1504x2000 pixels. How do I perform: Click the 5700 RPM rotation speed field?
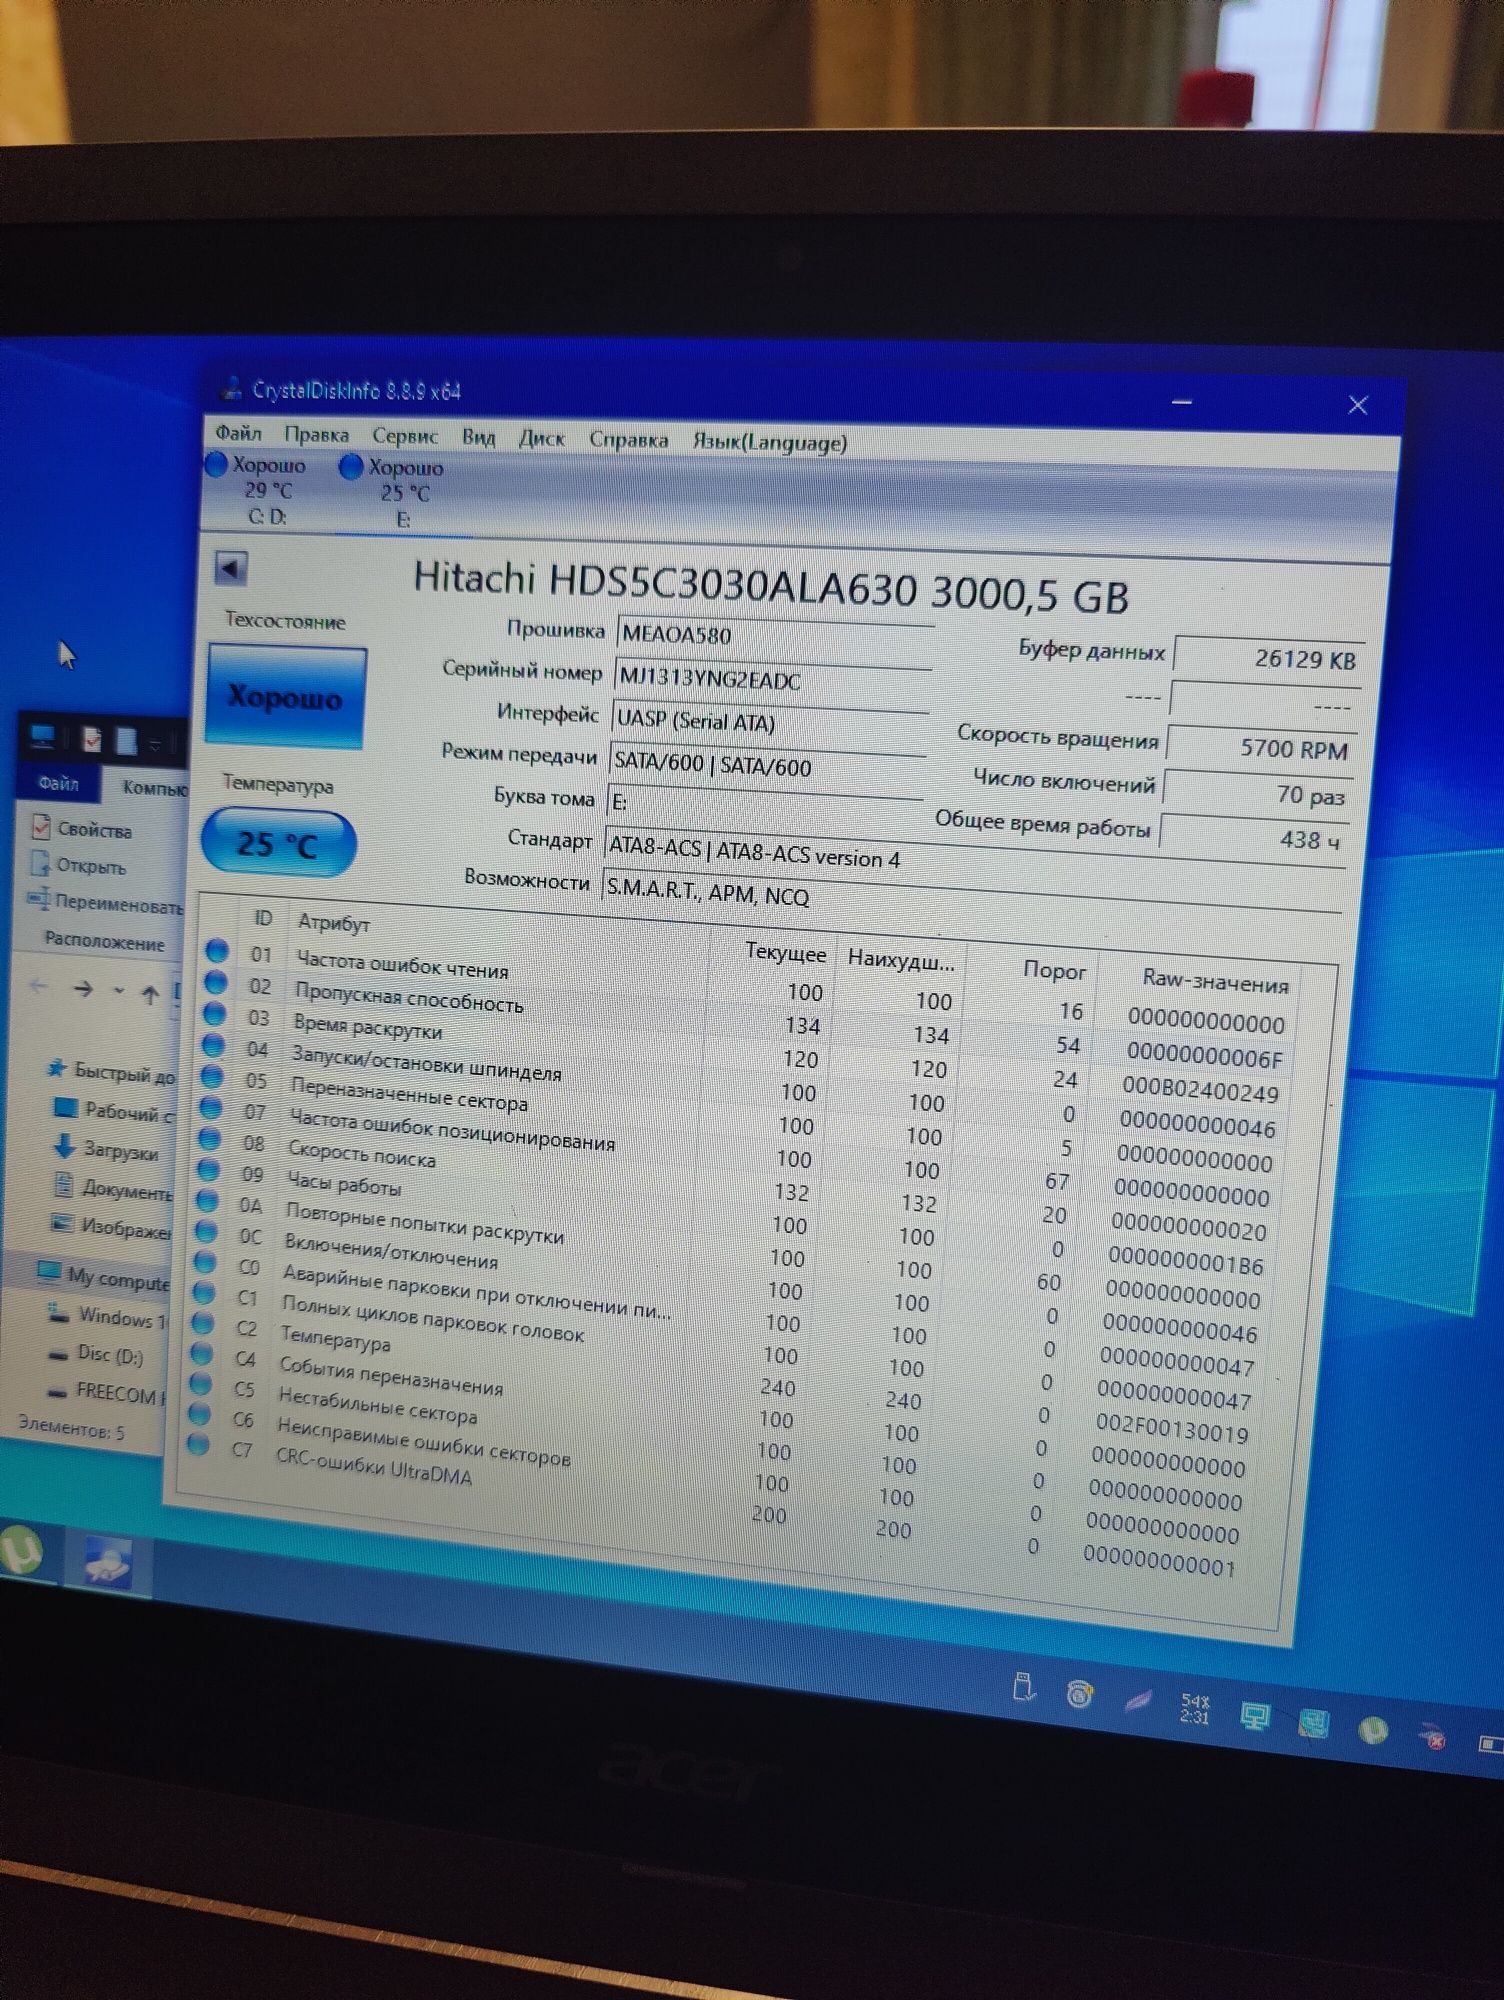1261,748
